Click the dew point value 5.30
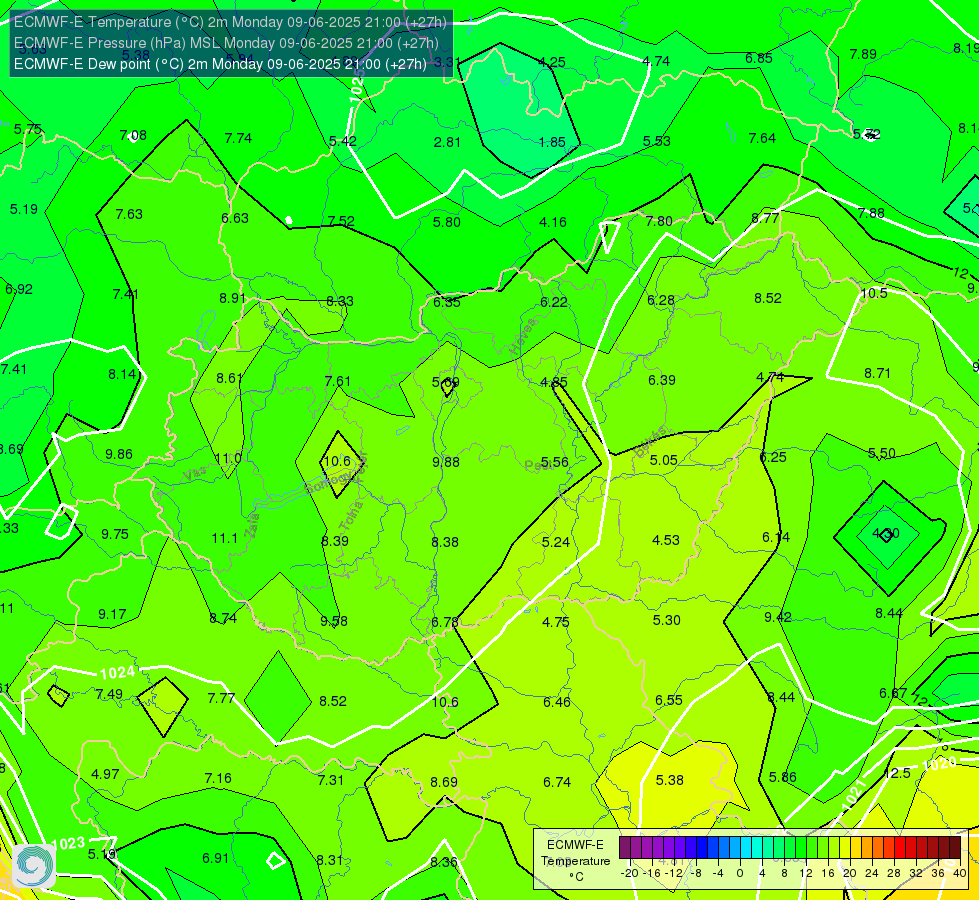 (666, 620)
